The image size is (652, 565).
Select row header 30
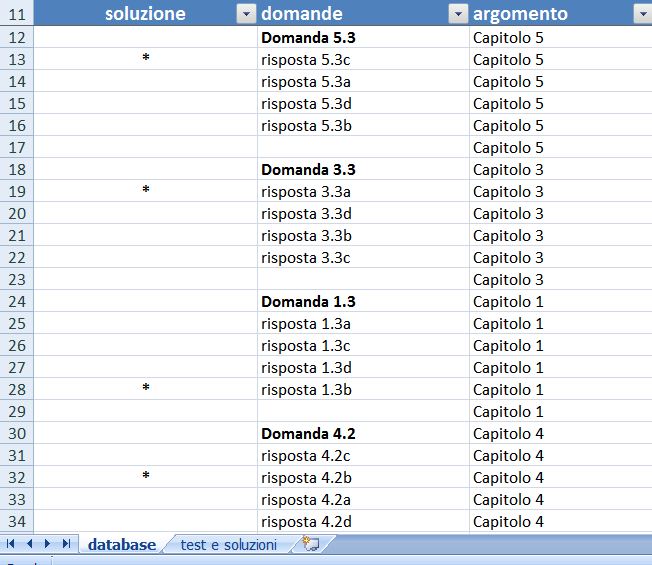17,434
